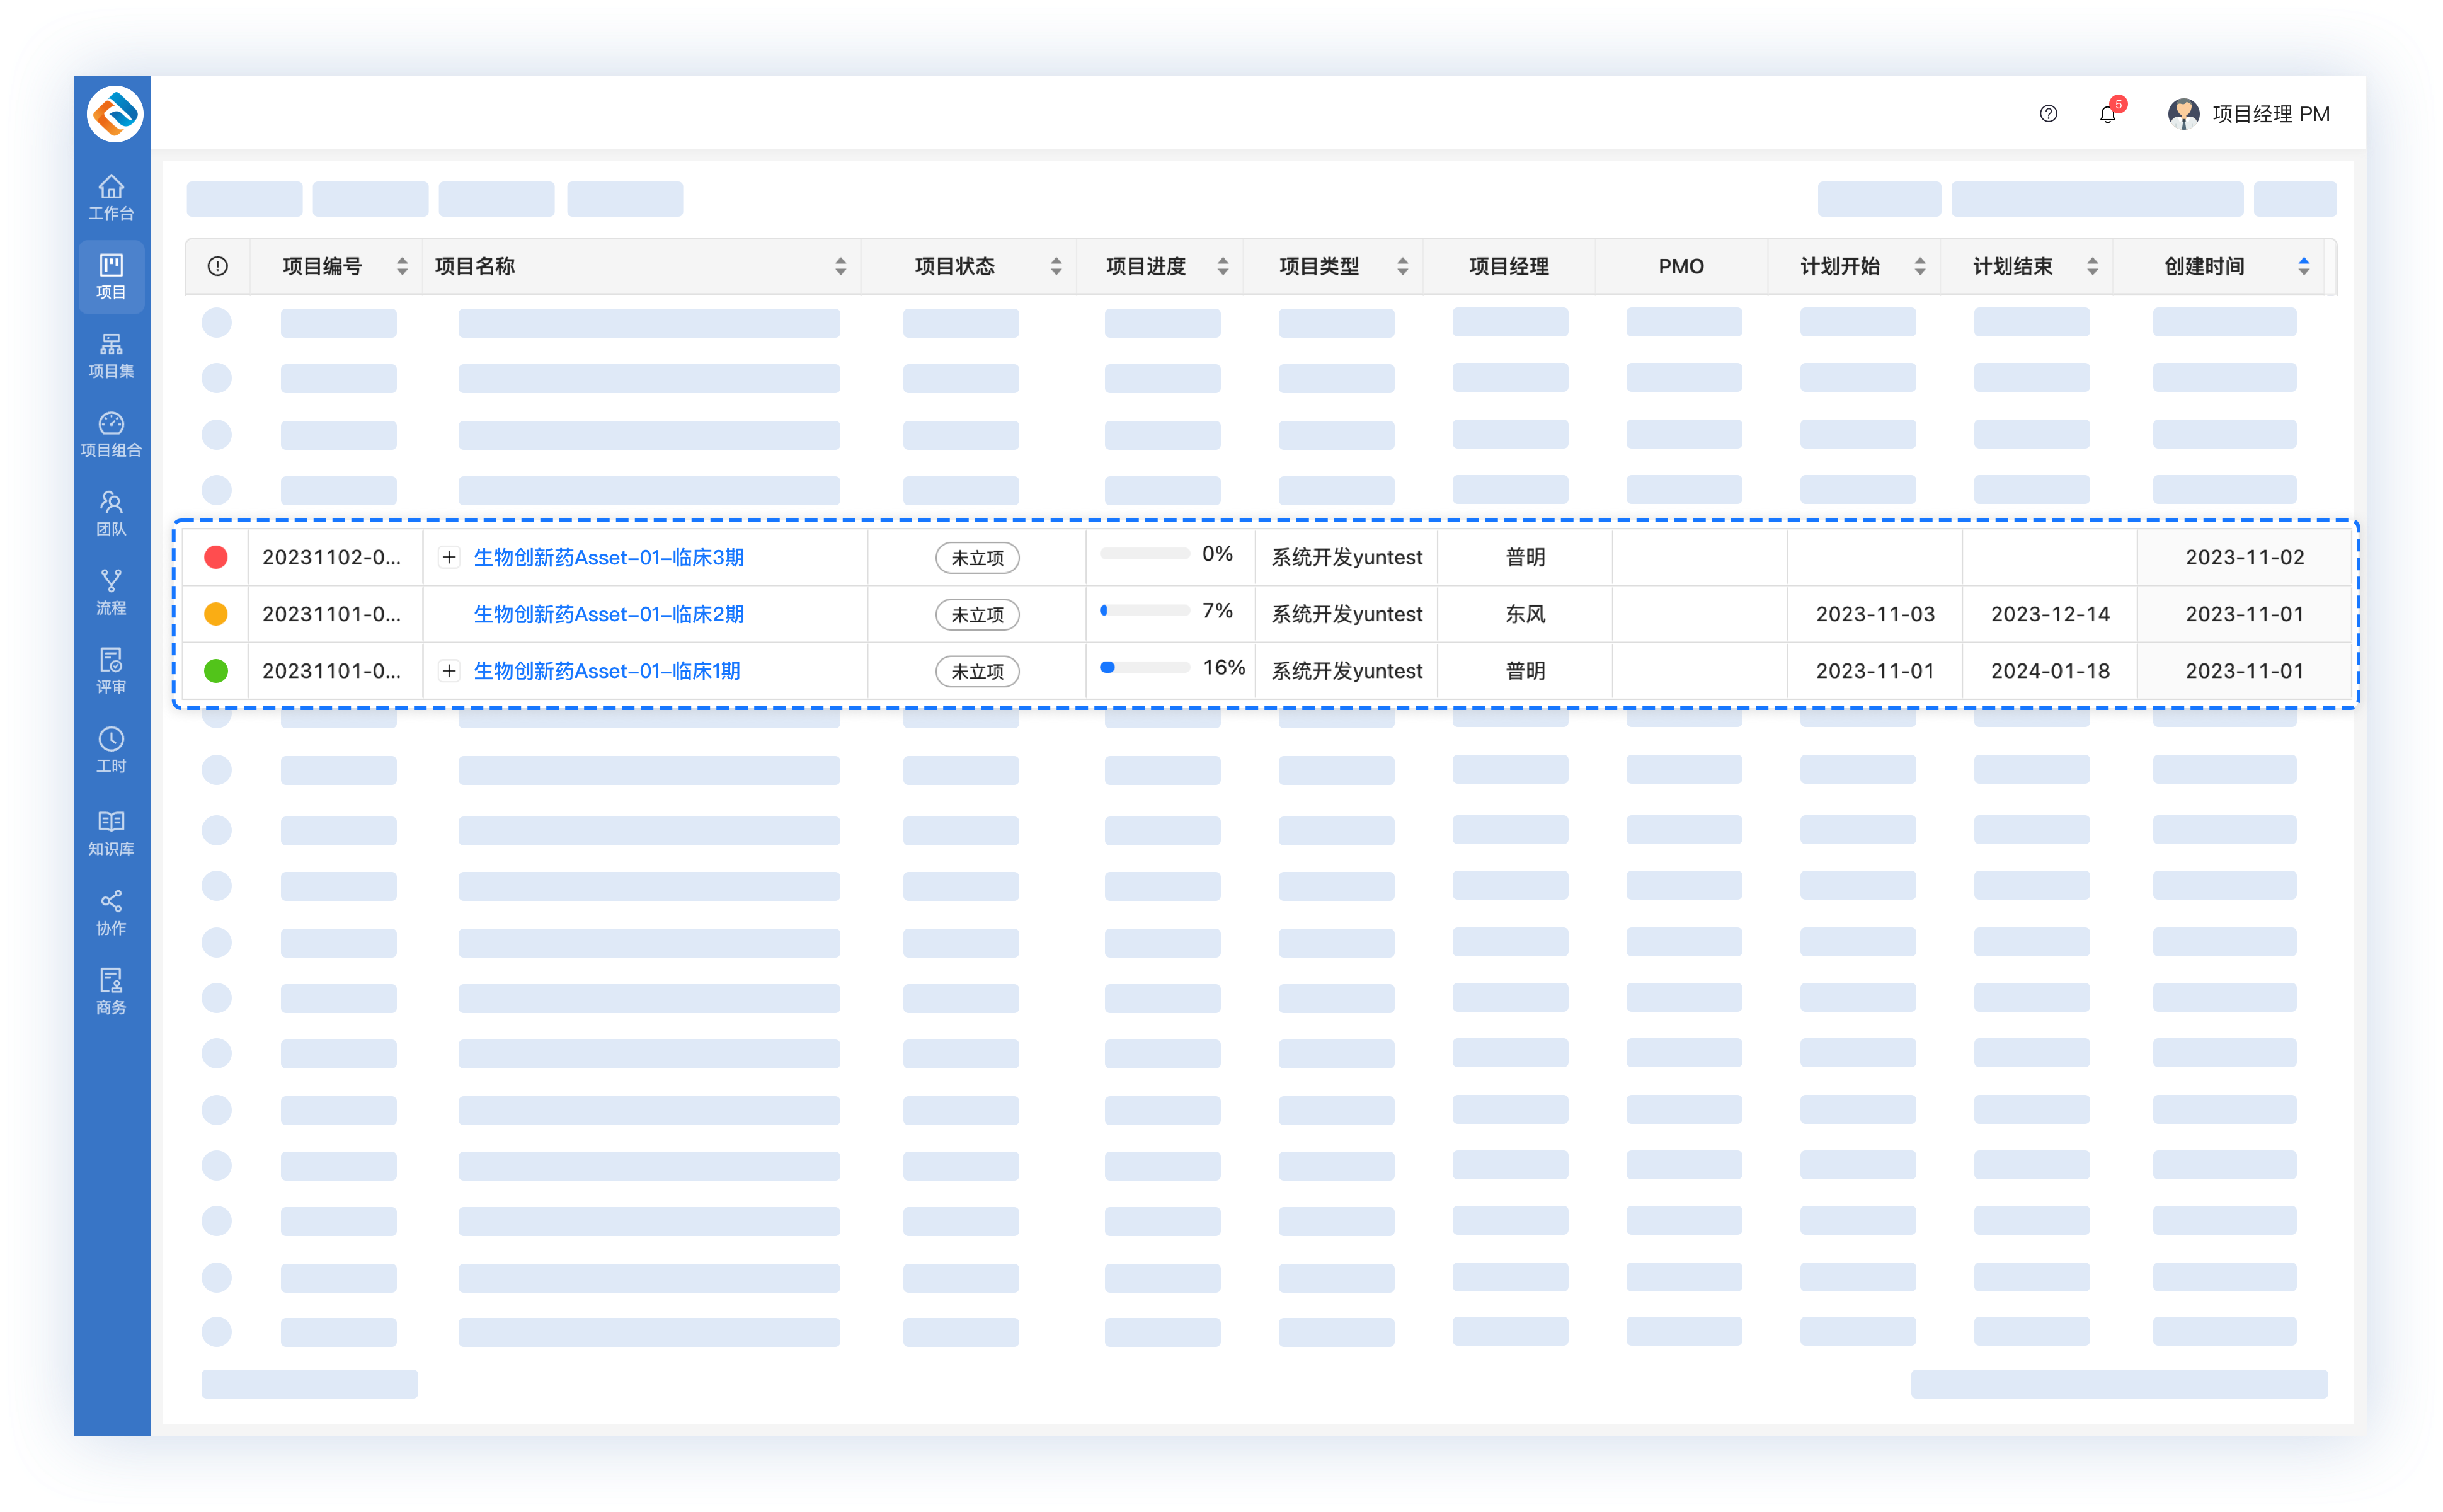This screenshot has height=1512, width=2443.
Task: Click the notification bell icon
Action: click(x=2107, y=115)
